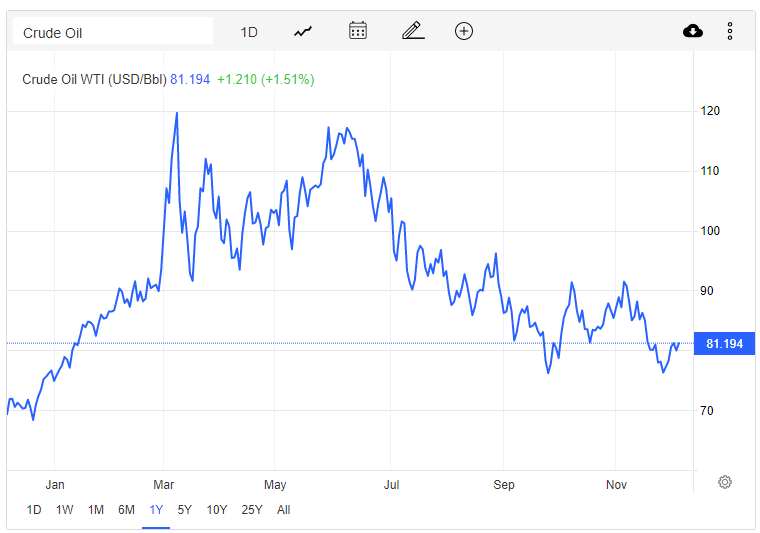Click the Nov date axis label
The height and width of the screenshot is (533, 760).
click(x=616, y=485)
